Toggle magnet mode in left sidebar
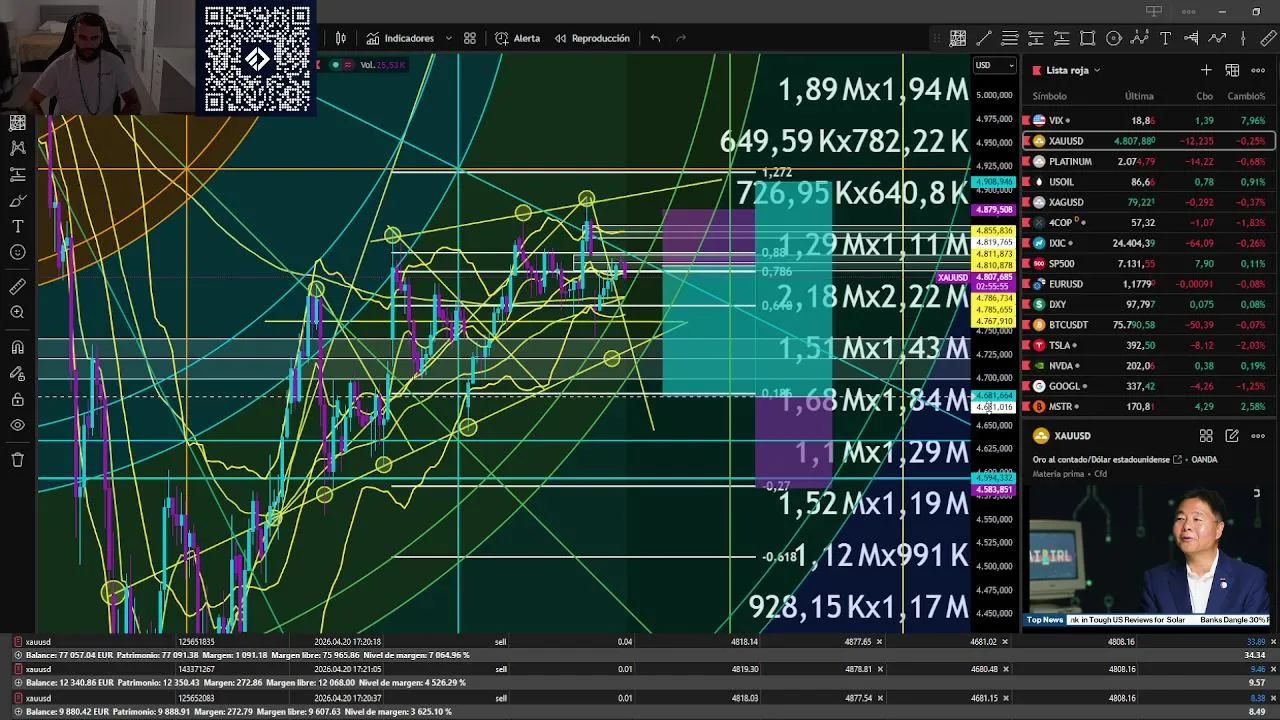The width and height of the screenshot is (1280, 720). pos(17,348)
